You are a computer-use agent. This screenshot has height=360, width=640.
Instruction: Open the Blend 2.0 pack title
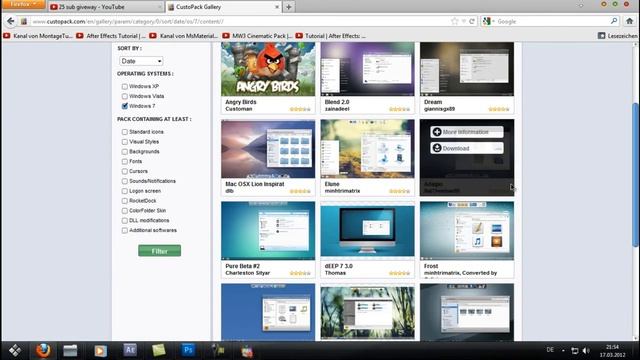[x=337, y=102]
